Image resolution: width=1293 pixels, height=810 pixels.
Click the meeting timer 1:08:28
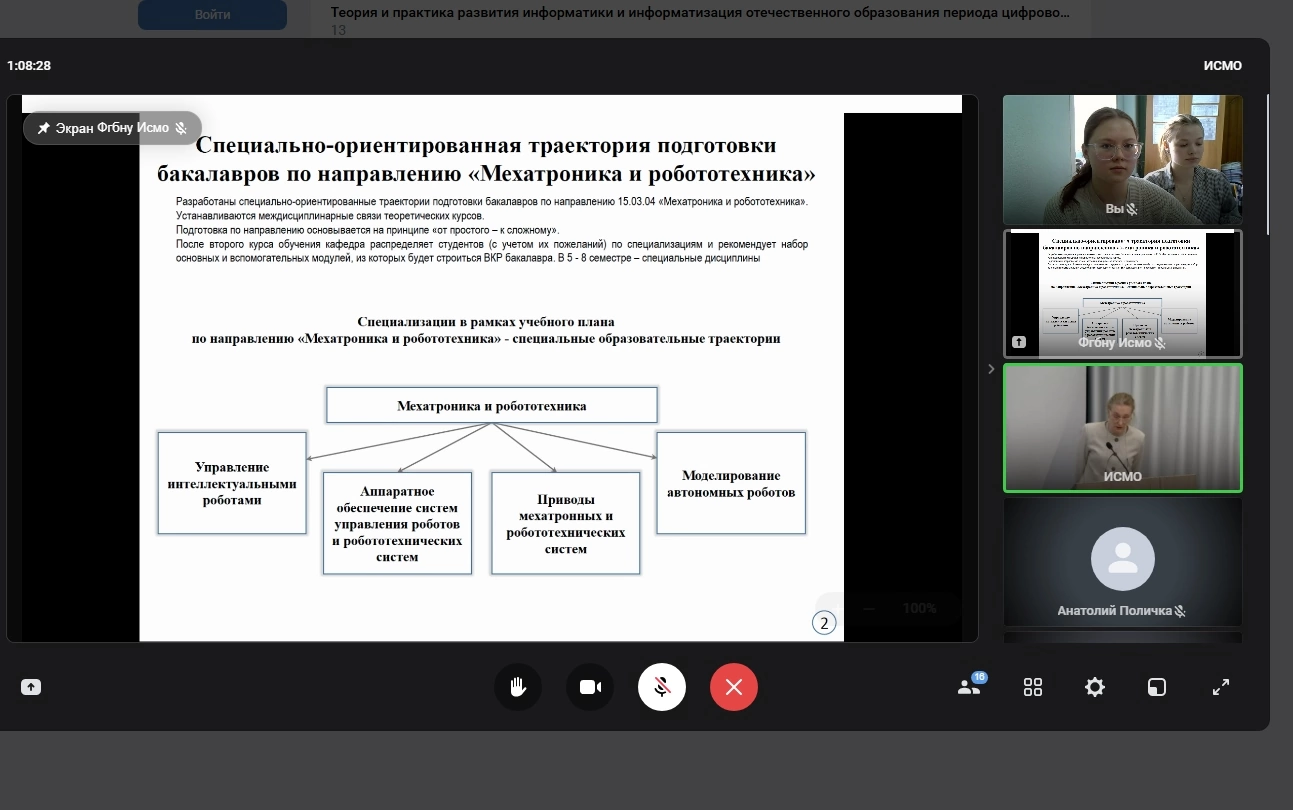coord(29,66)
